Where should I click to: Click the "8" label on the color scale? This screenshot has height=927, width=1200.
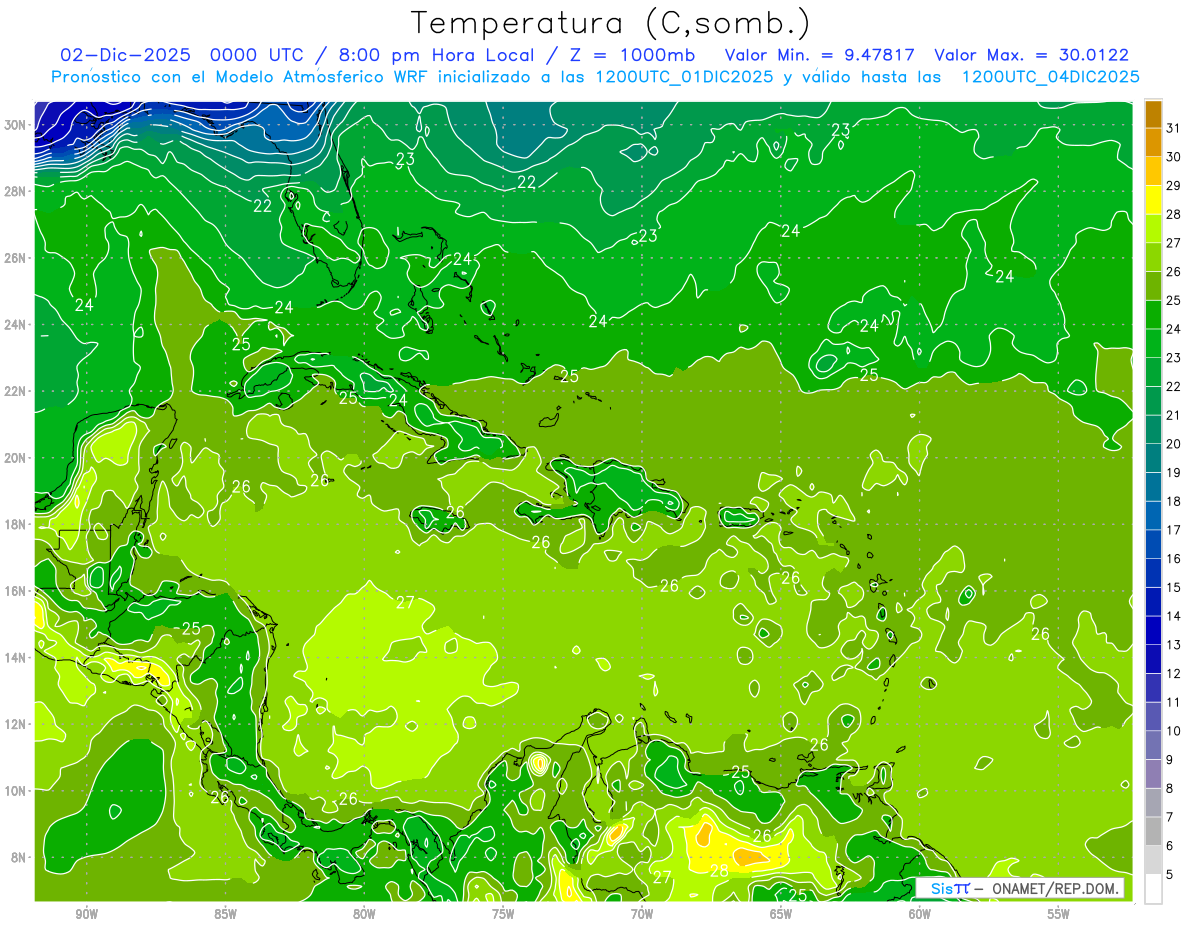1169,788
